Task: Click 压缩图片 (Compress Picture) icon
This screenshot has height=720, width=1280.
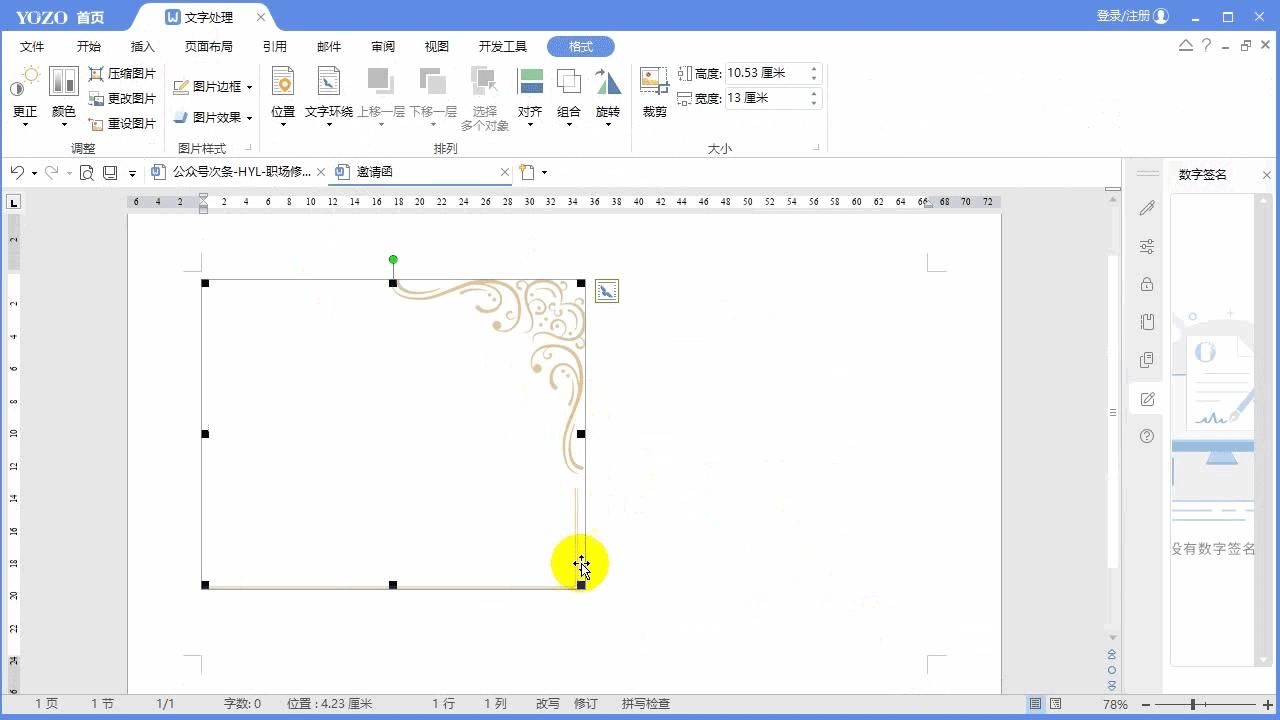Action: [97, 74]
